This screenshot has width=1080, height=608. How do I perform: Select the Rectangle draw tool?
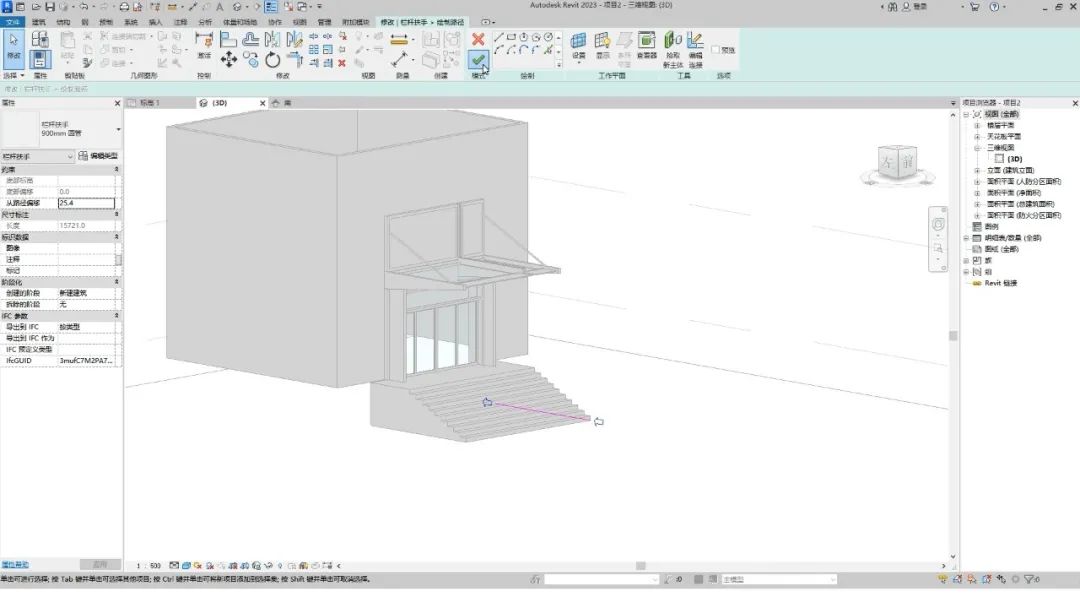pos(511,37)
